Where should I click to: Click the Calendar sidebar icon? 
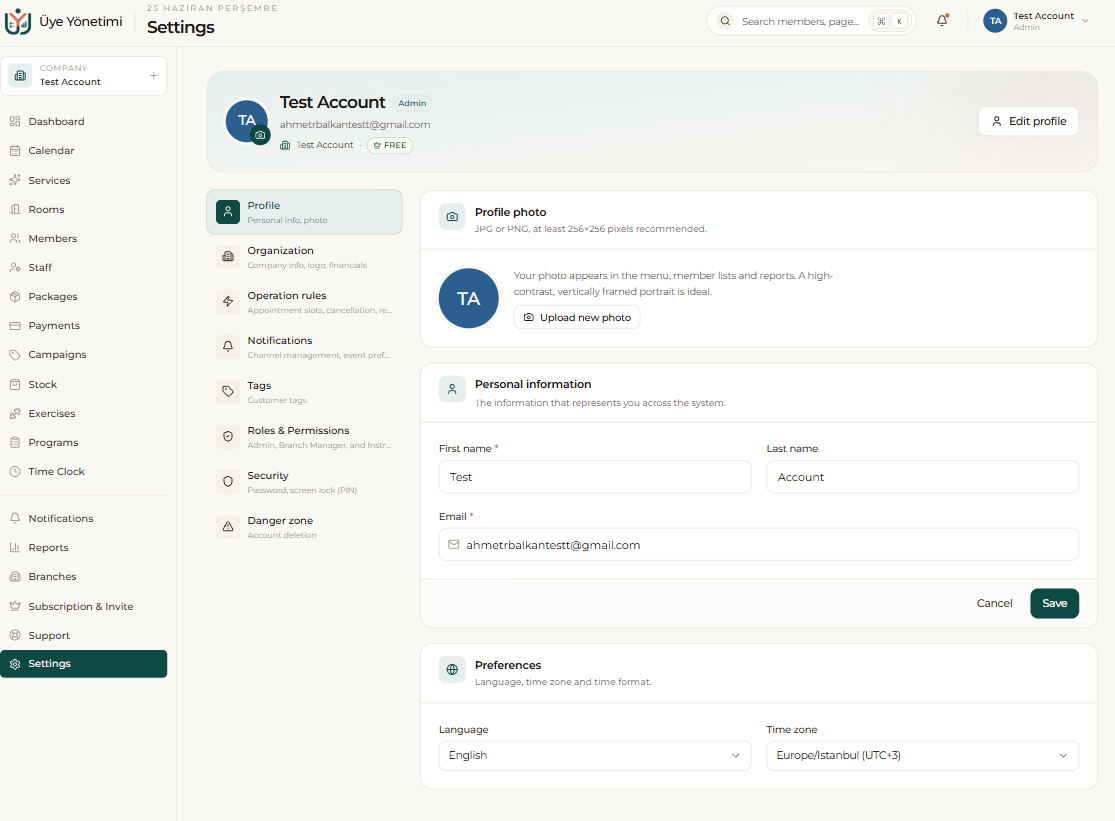[15, 151]
